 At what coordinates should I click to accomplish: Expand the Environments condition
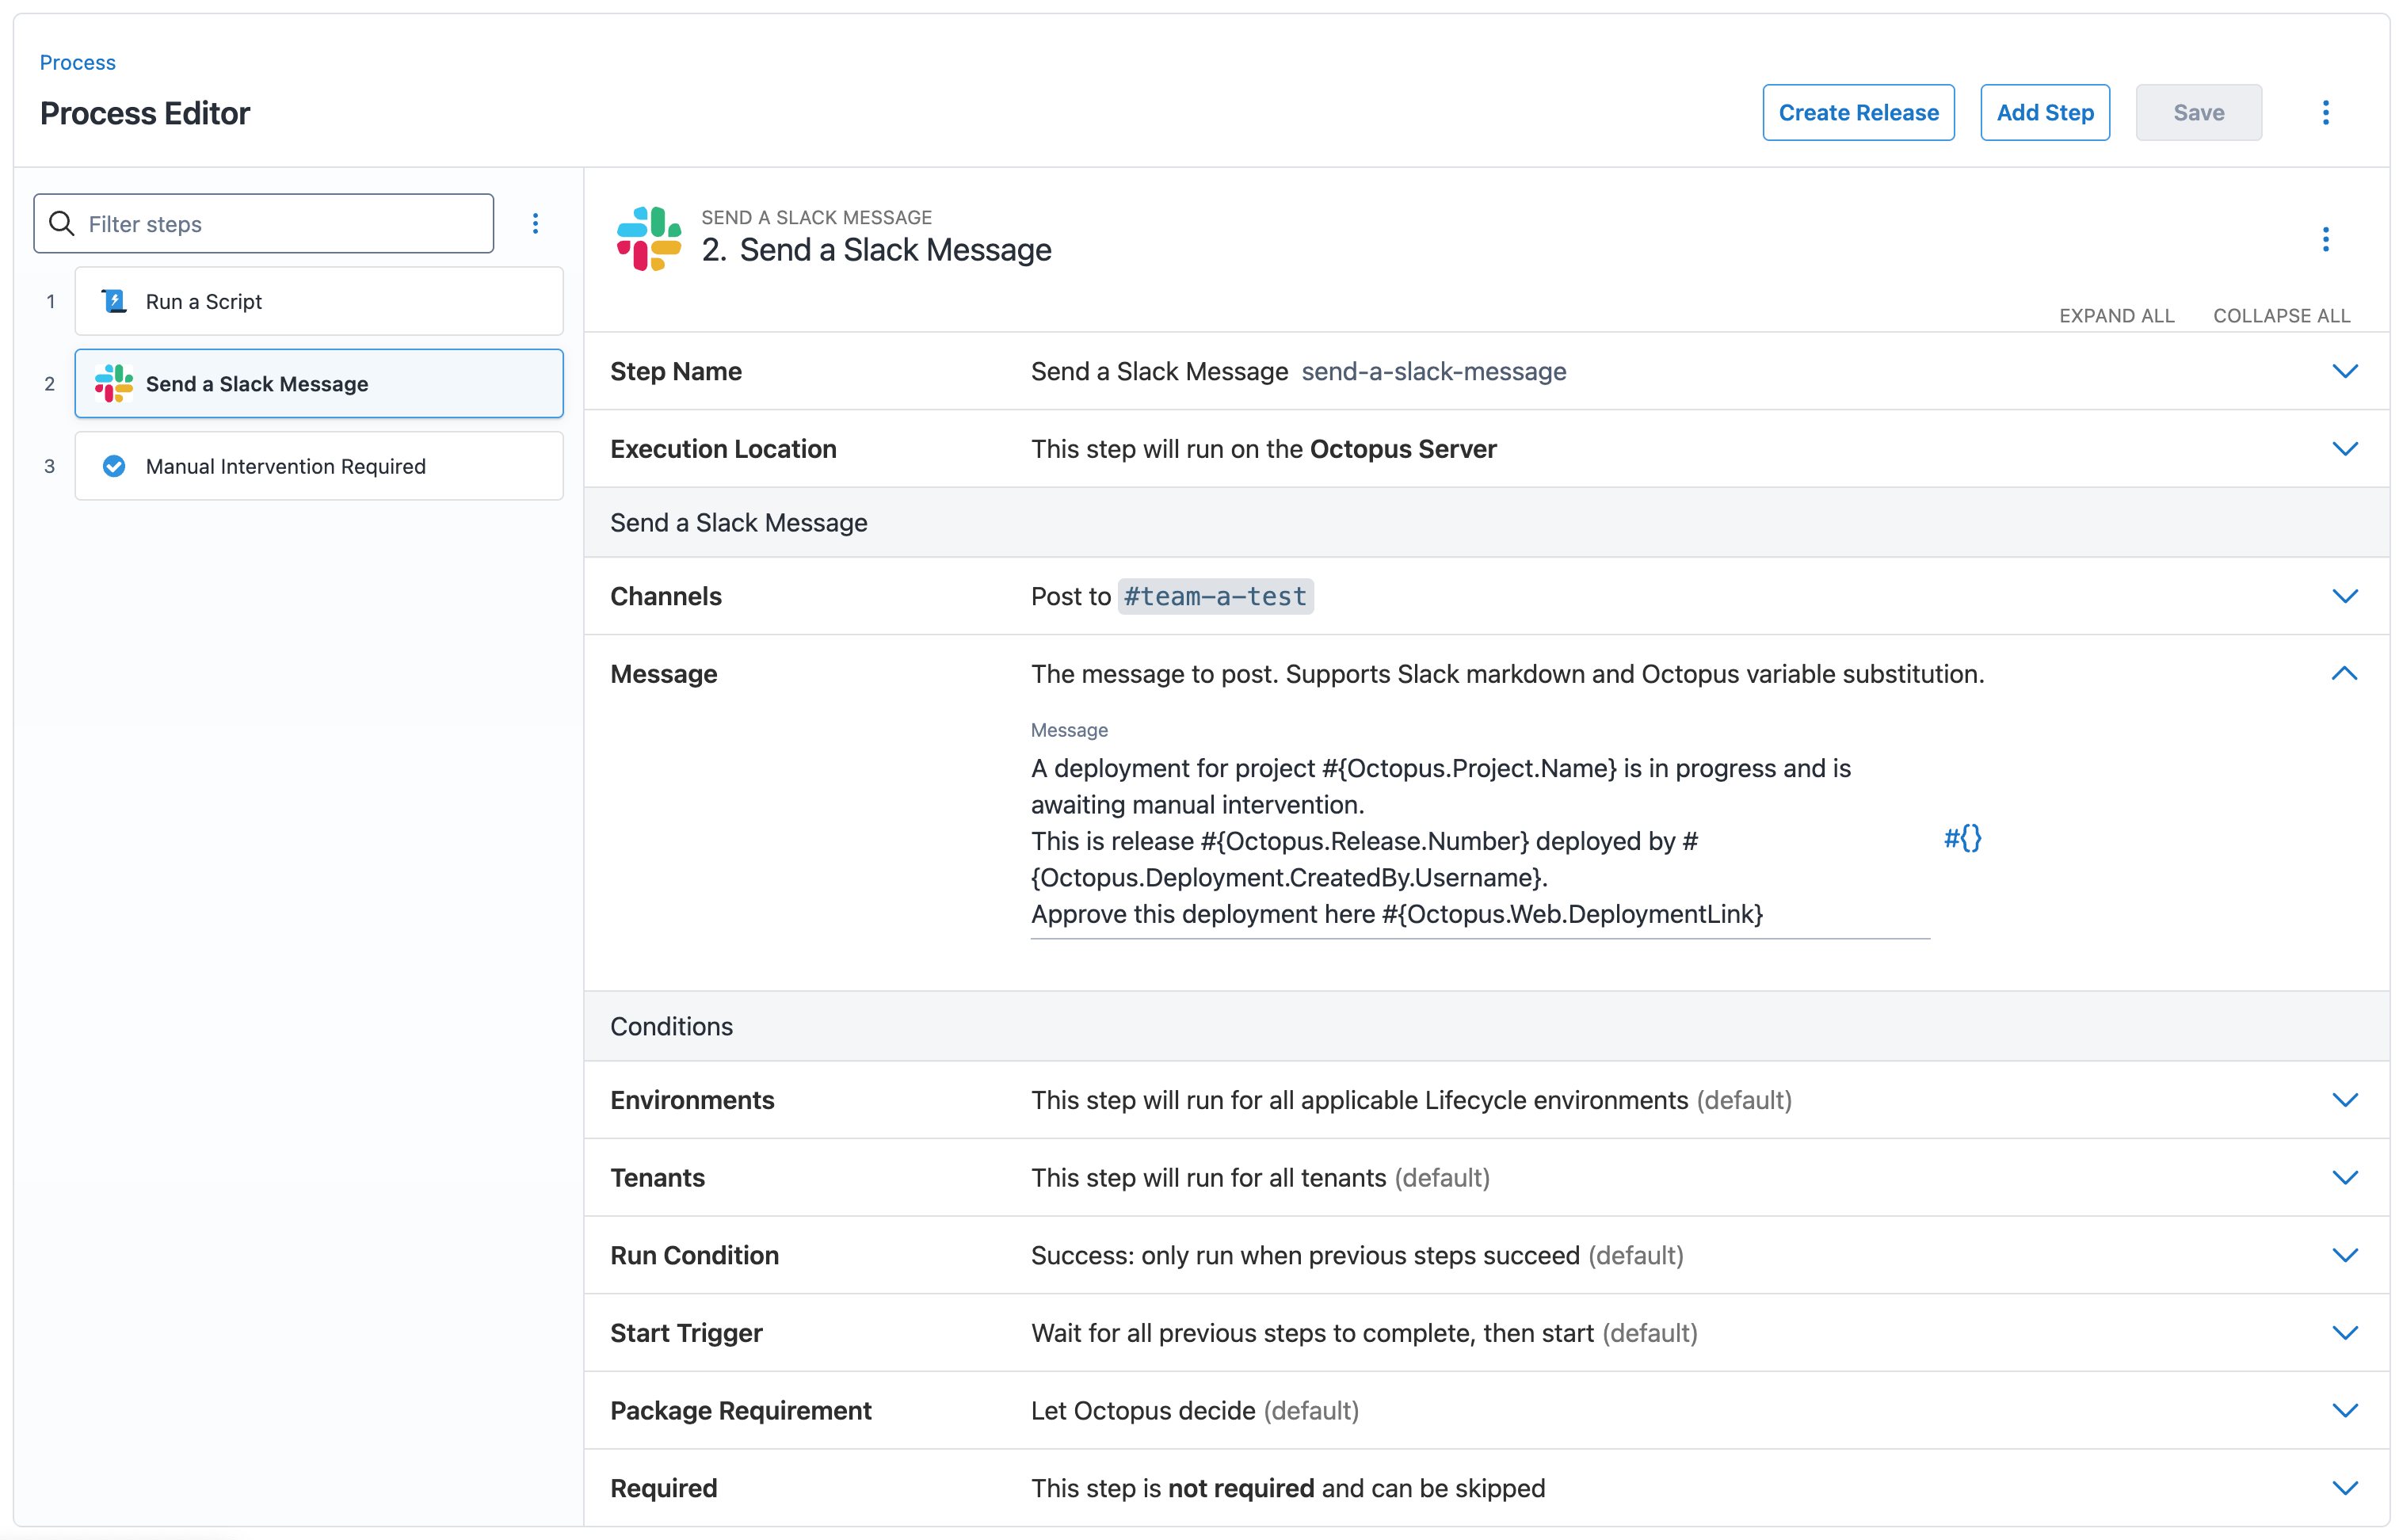tap(2344, 1100)
